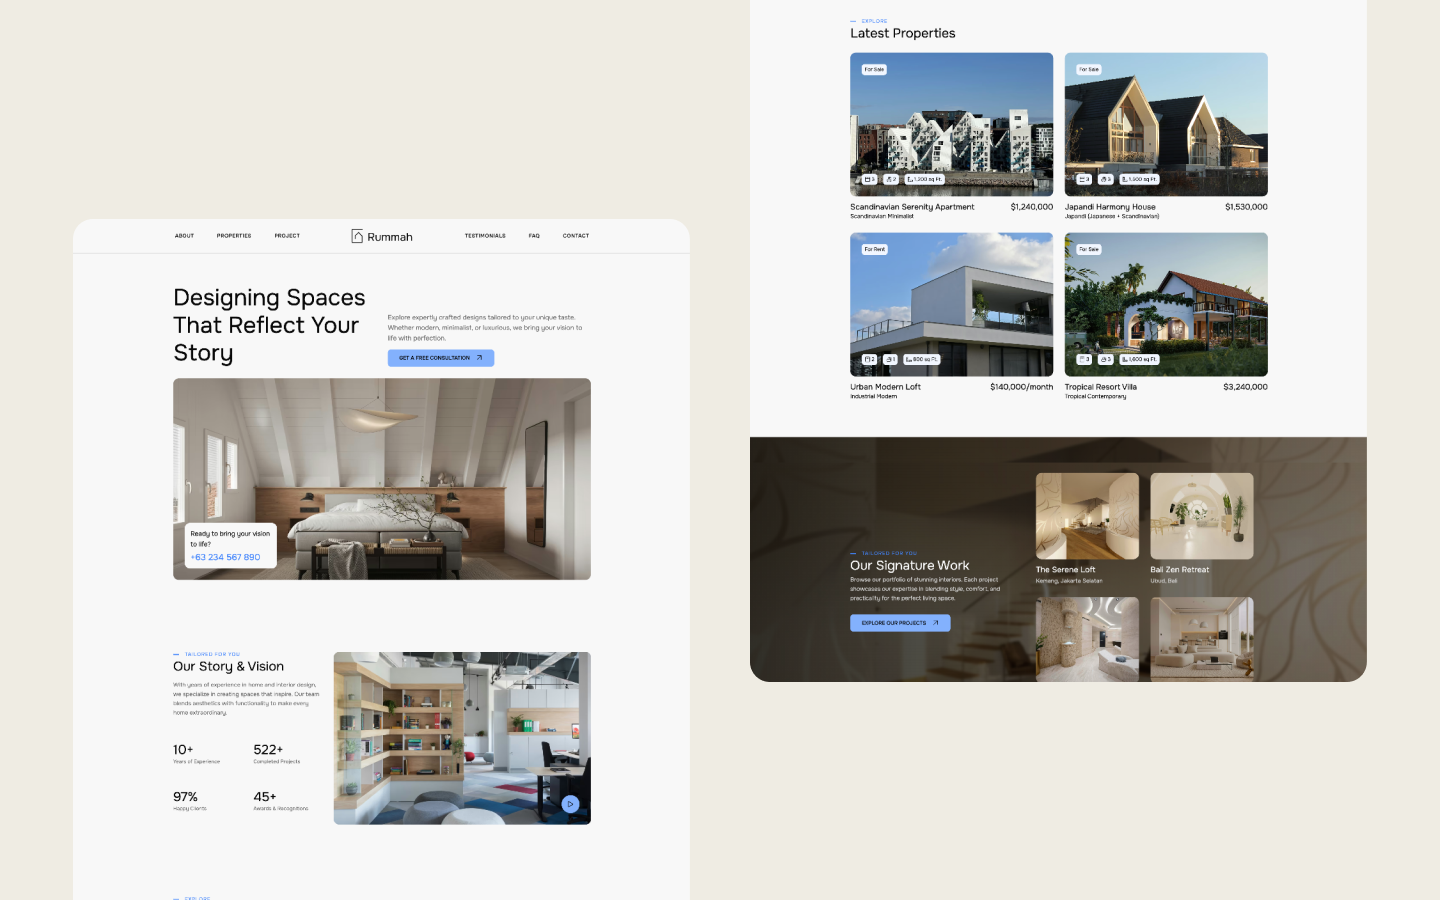Viewport: 1440px width, 900px height.
Task: Click the arrow icon on Explore Our Projects
Action: click(x=937, y=622)
